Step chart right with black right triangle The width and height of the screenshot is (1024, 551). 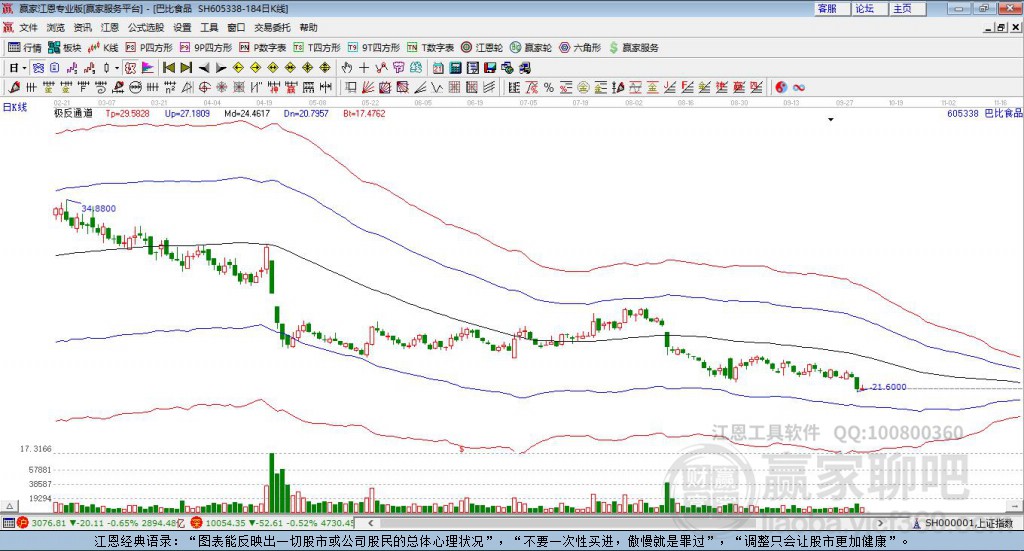tap(221, 68)
